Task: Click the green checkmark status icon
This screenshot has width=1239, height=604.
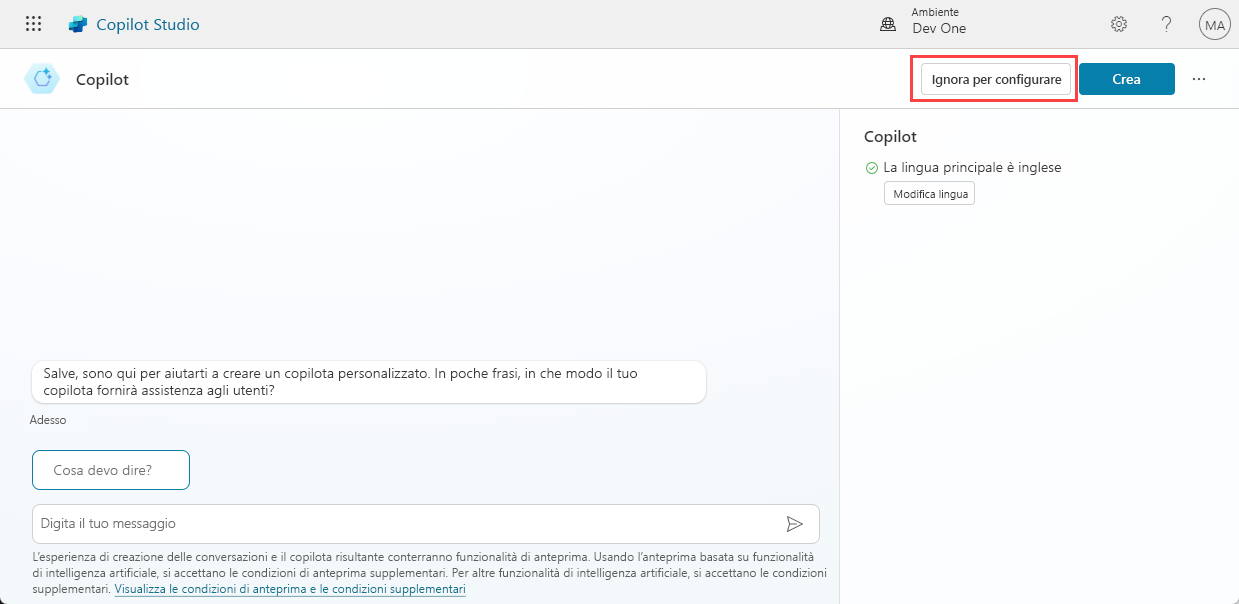Action: (x=871, y=167)
